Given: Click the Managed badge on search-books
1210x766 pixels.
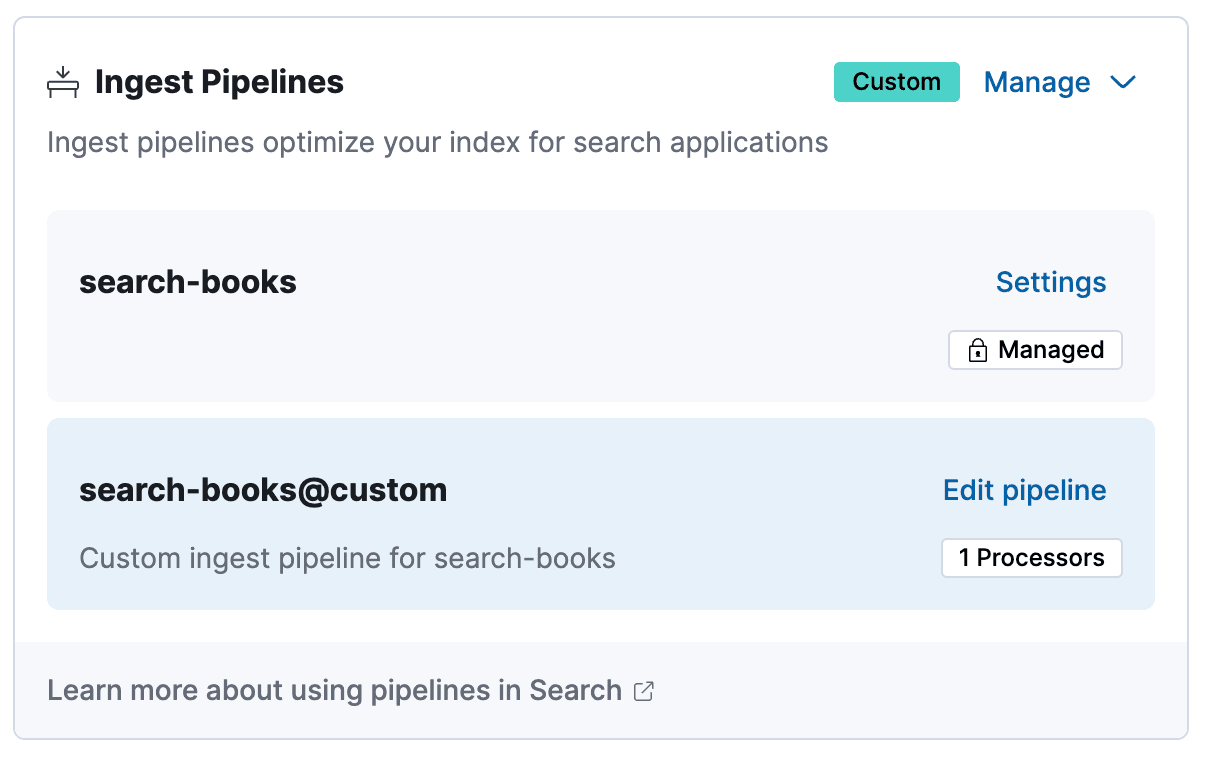Looking at the screenshot, I should tap(1035, 349).
